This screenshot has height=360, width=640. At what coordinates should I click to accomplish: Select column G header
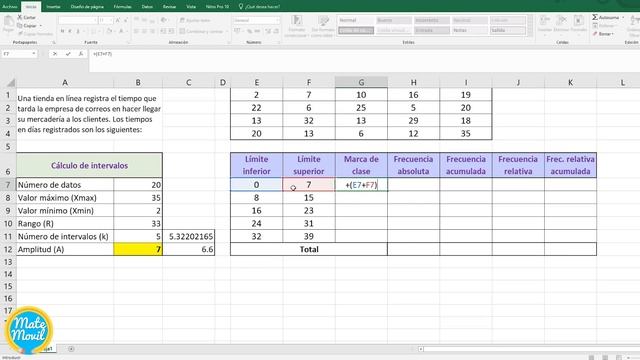(361, 82)
